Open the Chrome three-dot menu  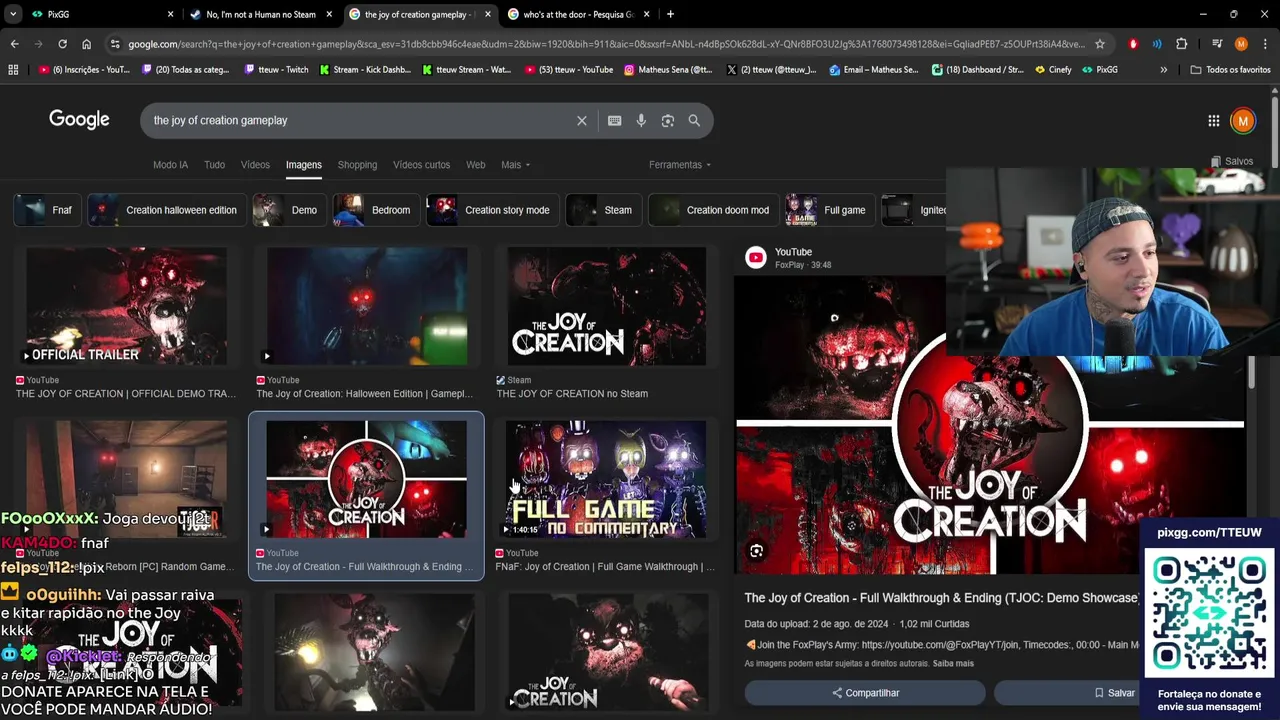[1265, 44]
